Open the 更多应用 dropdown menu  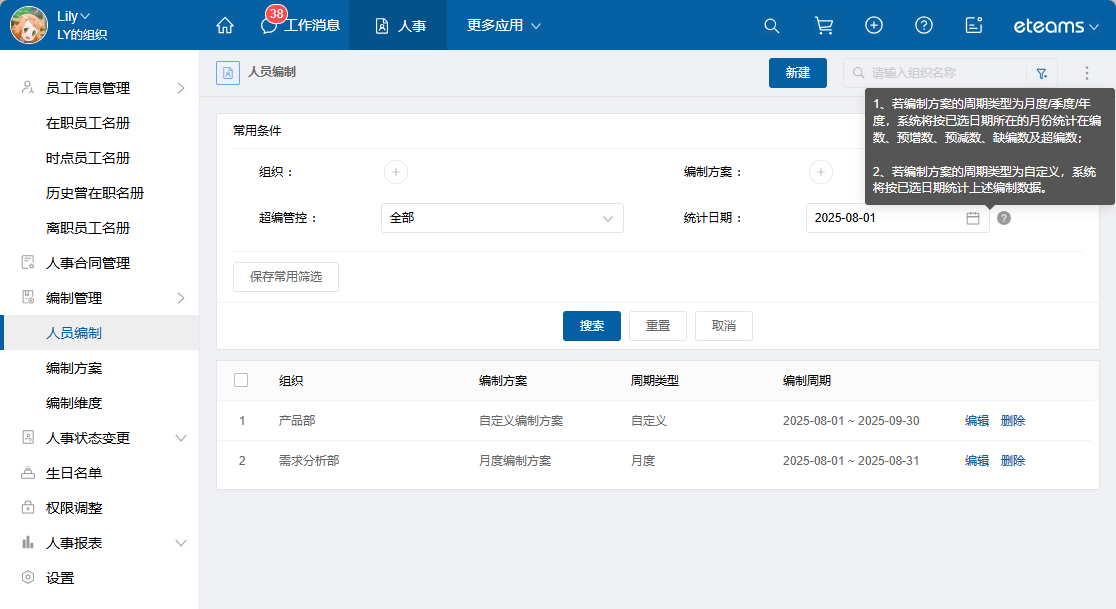(504, 26)
